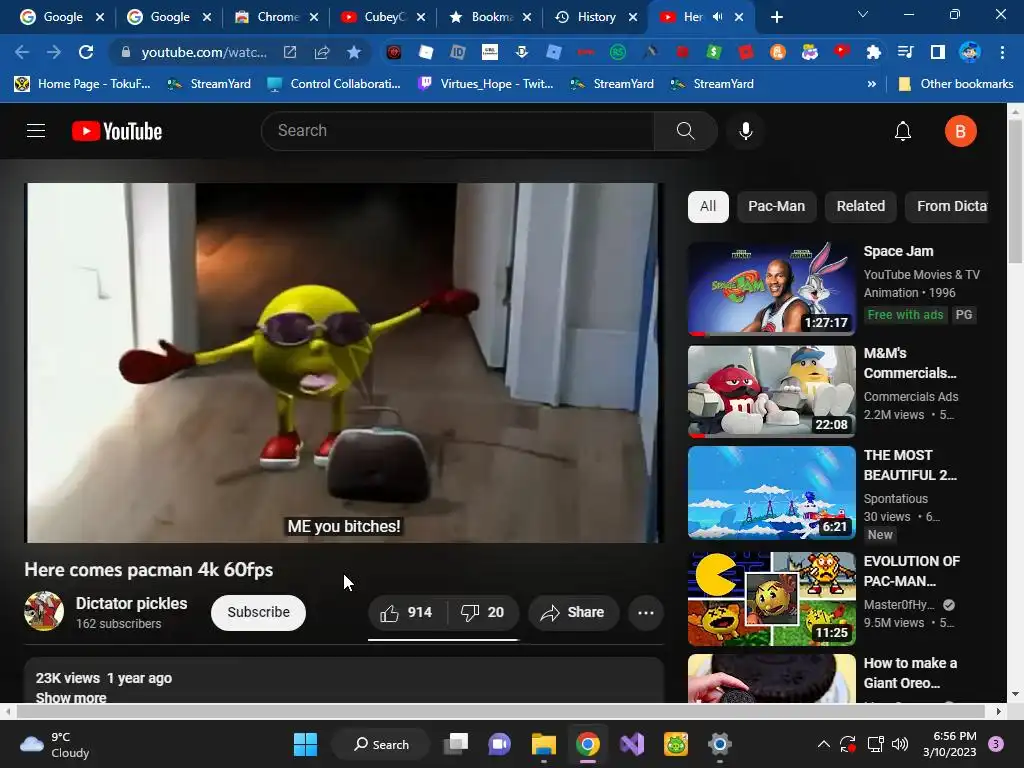Focus the YouTube search field
The height and width of the screenshot is (768, 1024).
(x=457, y=131)
